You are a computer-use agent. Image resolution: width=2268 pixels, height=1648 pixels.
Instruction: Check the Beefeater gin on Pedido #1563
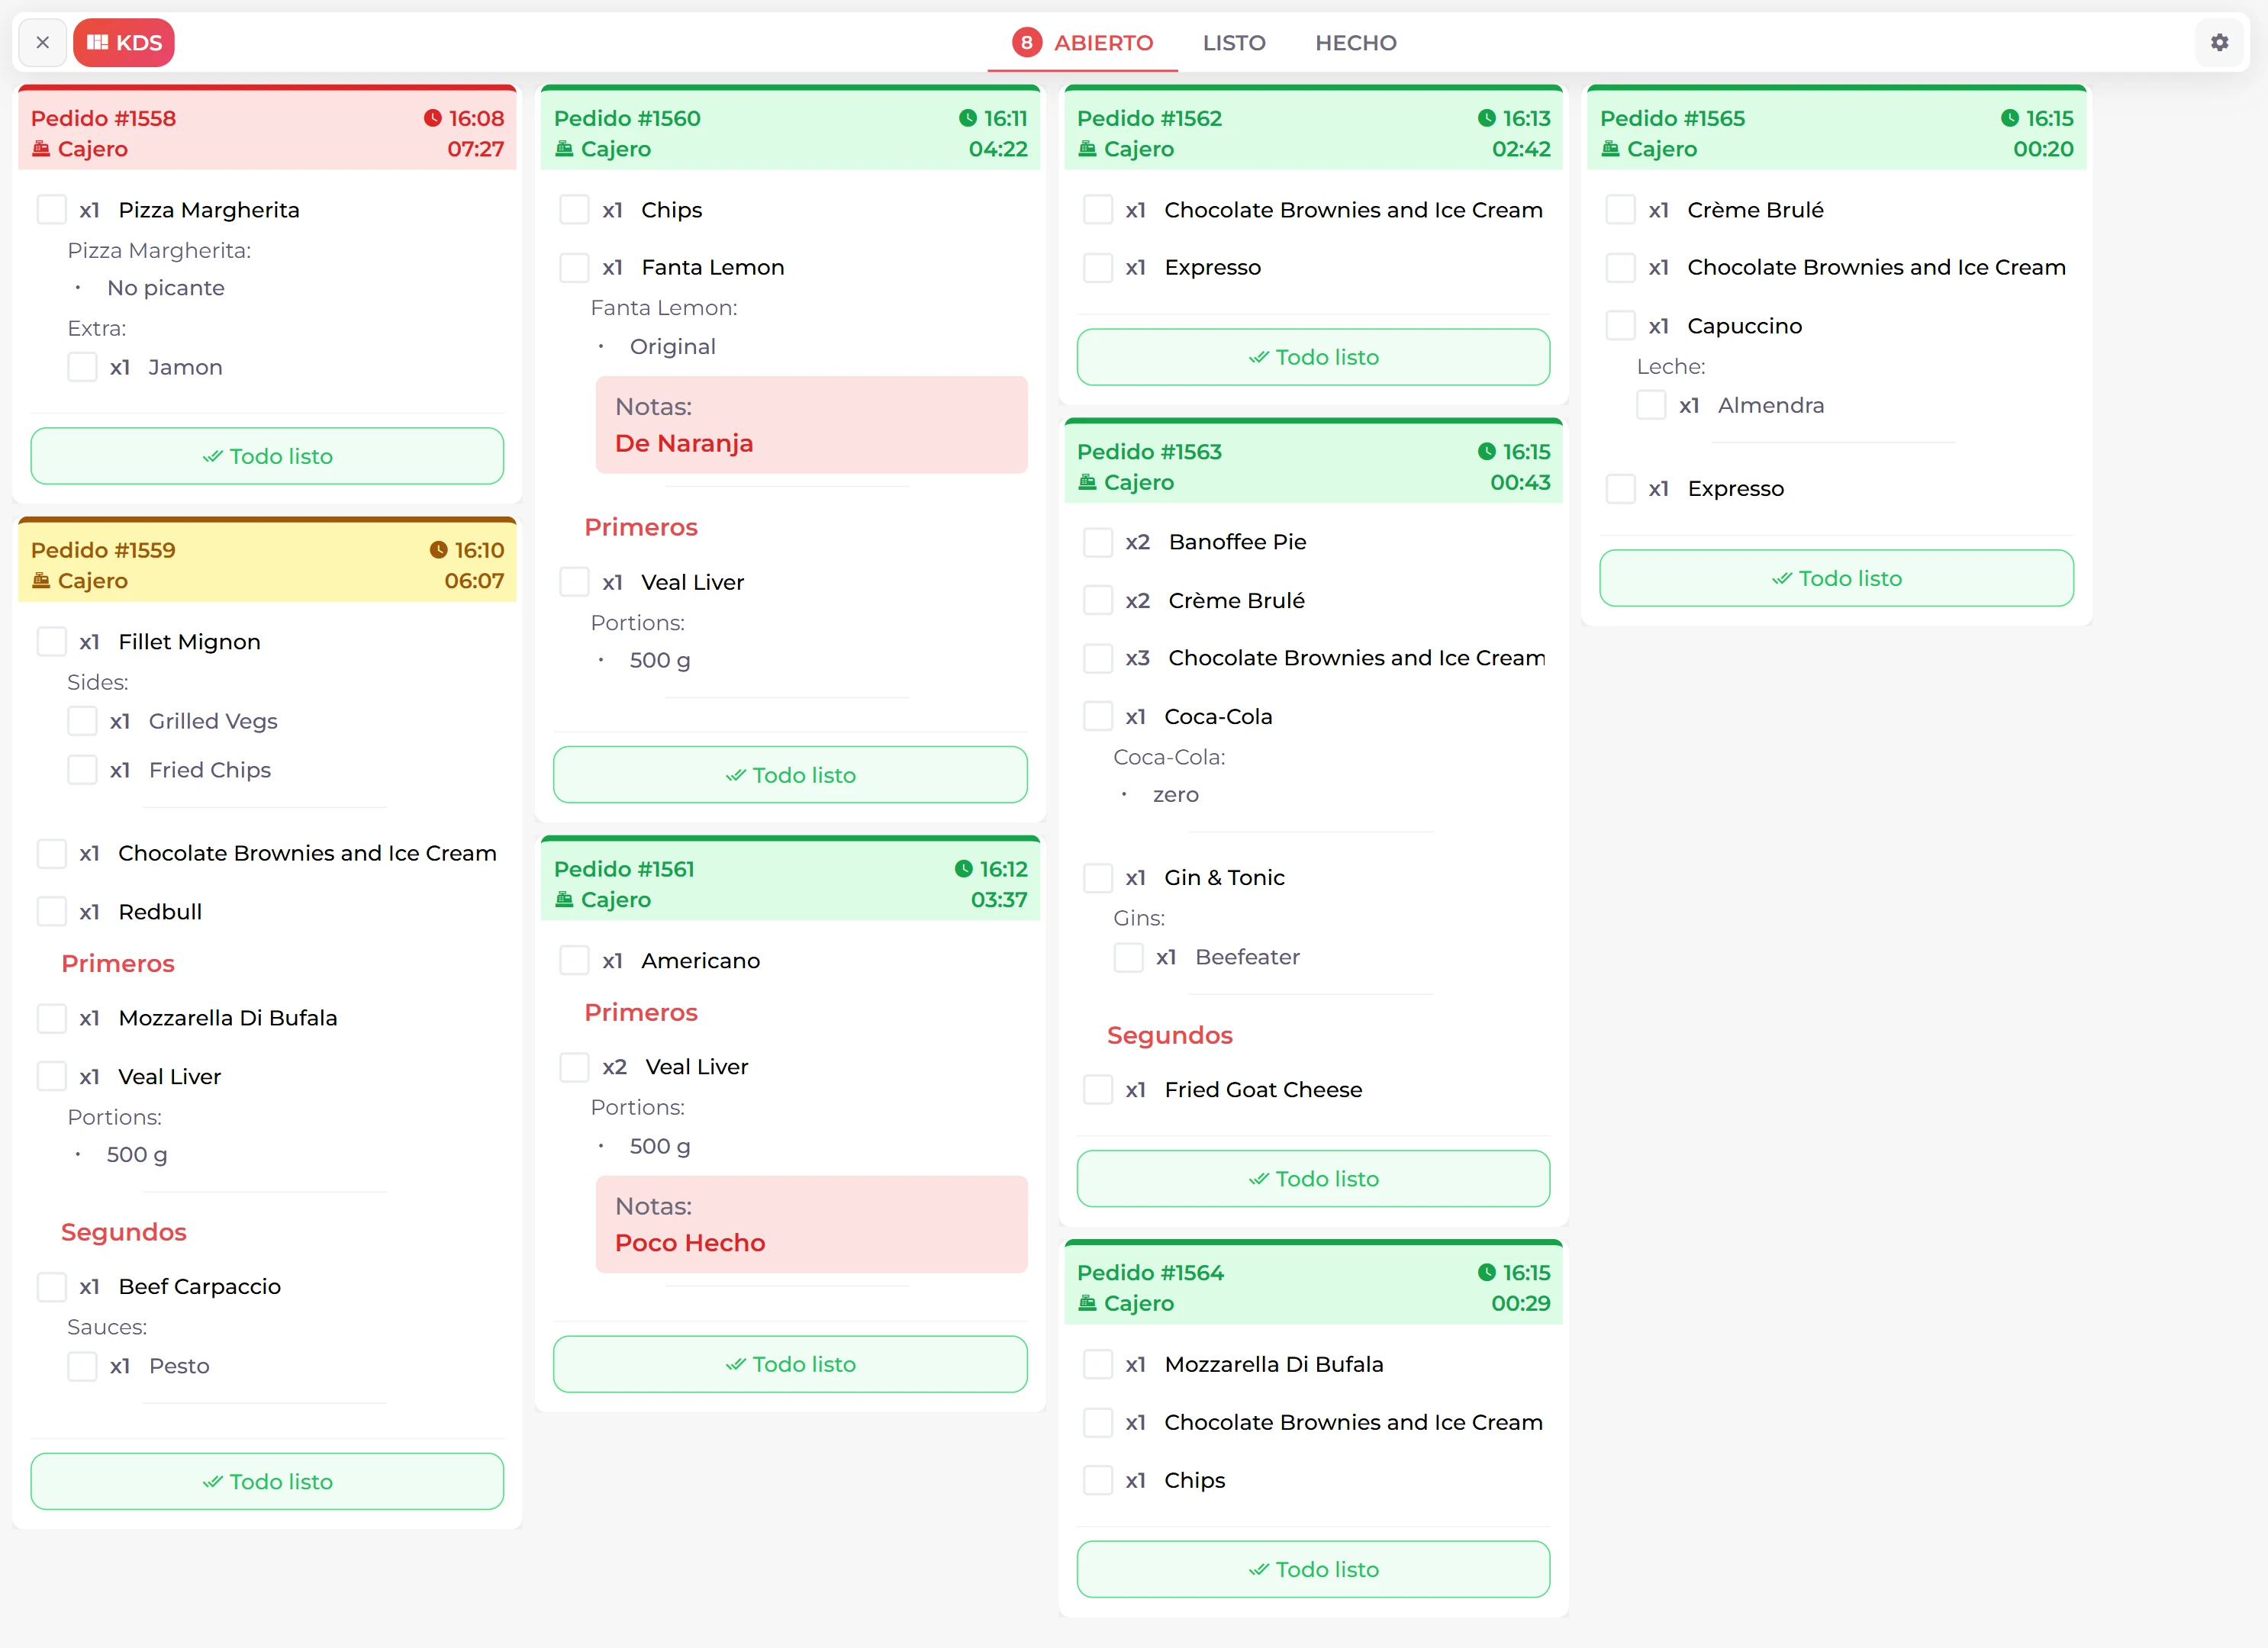coord(1127,957)
